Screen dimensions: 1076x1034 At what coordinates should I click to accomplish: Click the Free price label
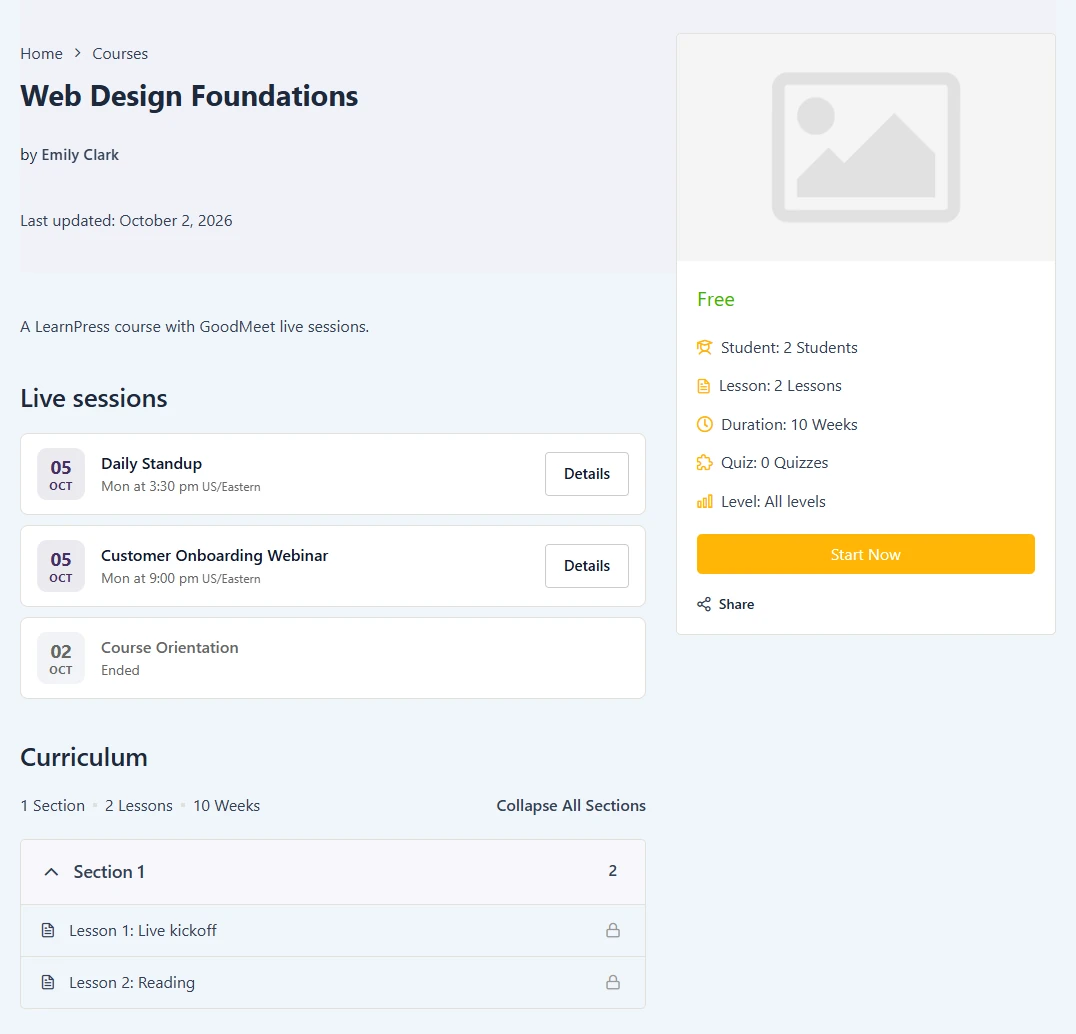tap(716, 300)
